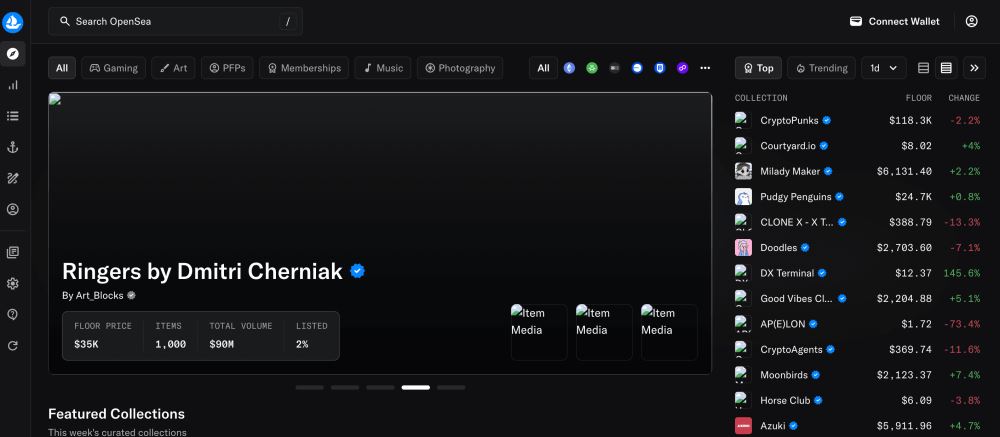Open the compass Discover icon in sidebar
Screen dimensions: 1000x437
(x=13, y=54)
